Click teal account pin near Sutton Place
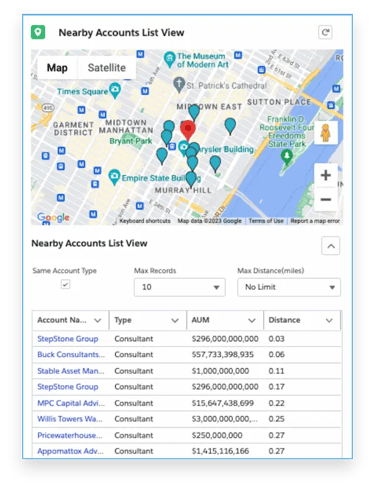 (x=230, y=126)
